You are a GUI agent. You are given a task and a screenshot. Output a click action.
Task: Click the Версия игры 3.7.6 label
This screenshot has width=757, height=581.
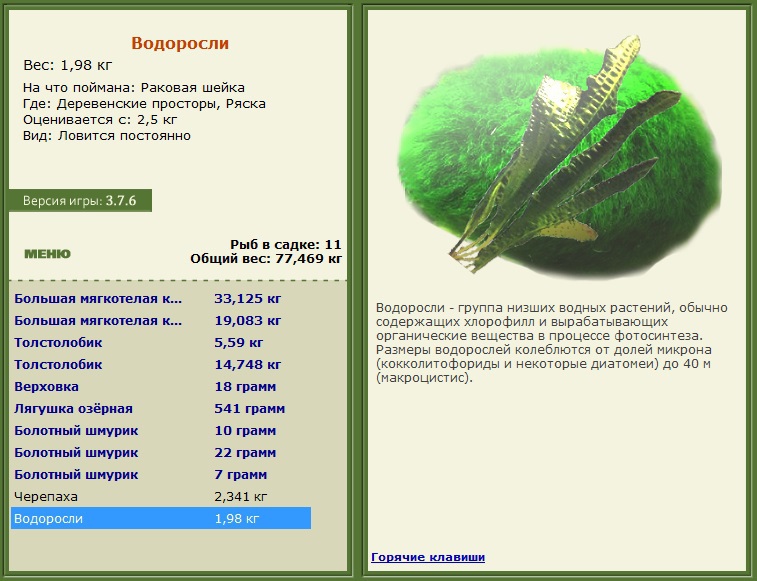80,200
